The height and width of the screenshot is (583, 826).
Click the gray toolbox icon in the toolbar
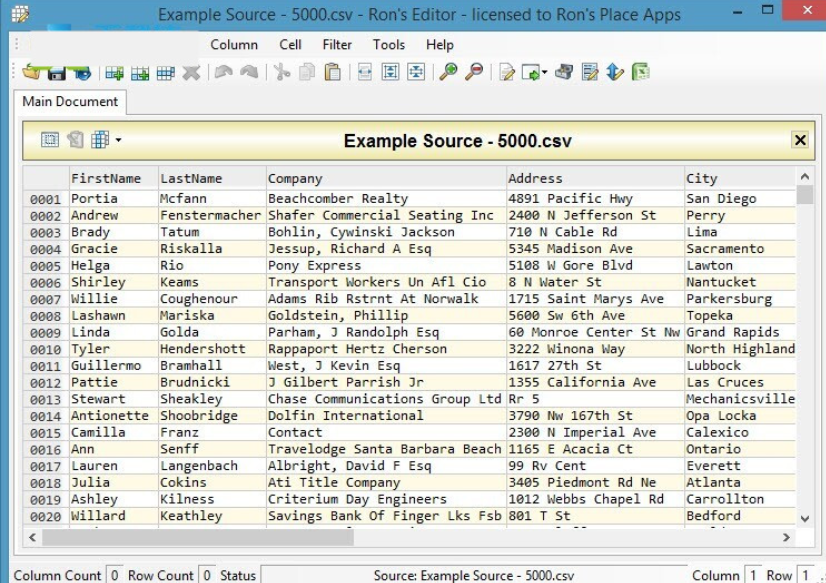[564, 72]
